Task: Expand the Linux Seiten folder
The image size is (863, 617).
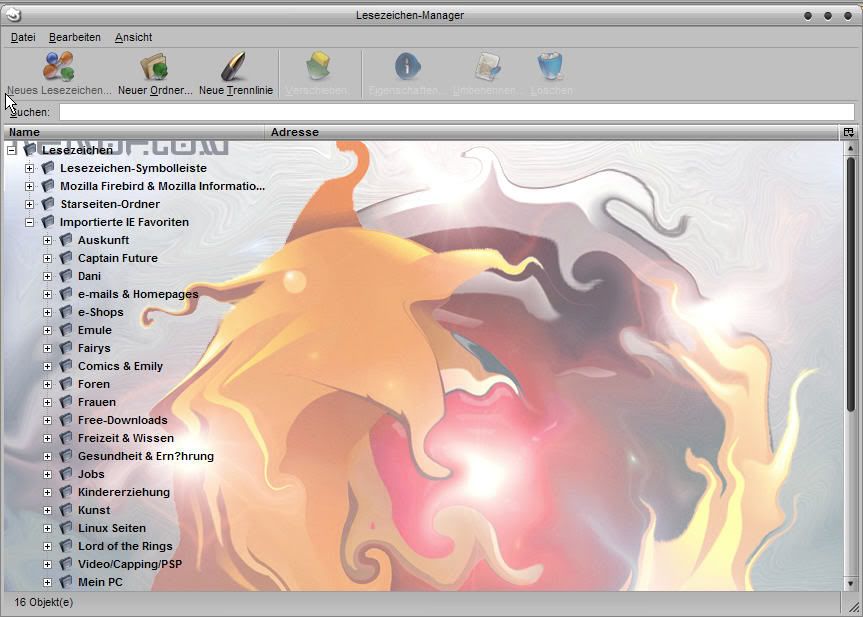Action: [x=47, y=528]
